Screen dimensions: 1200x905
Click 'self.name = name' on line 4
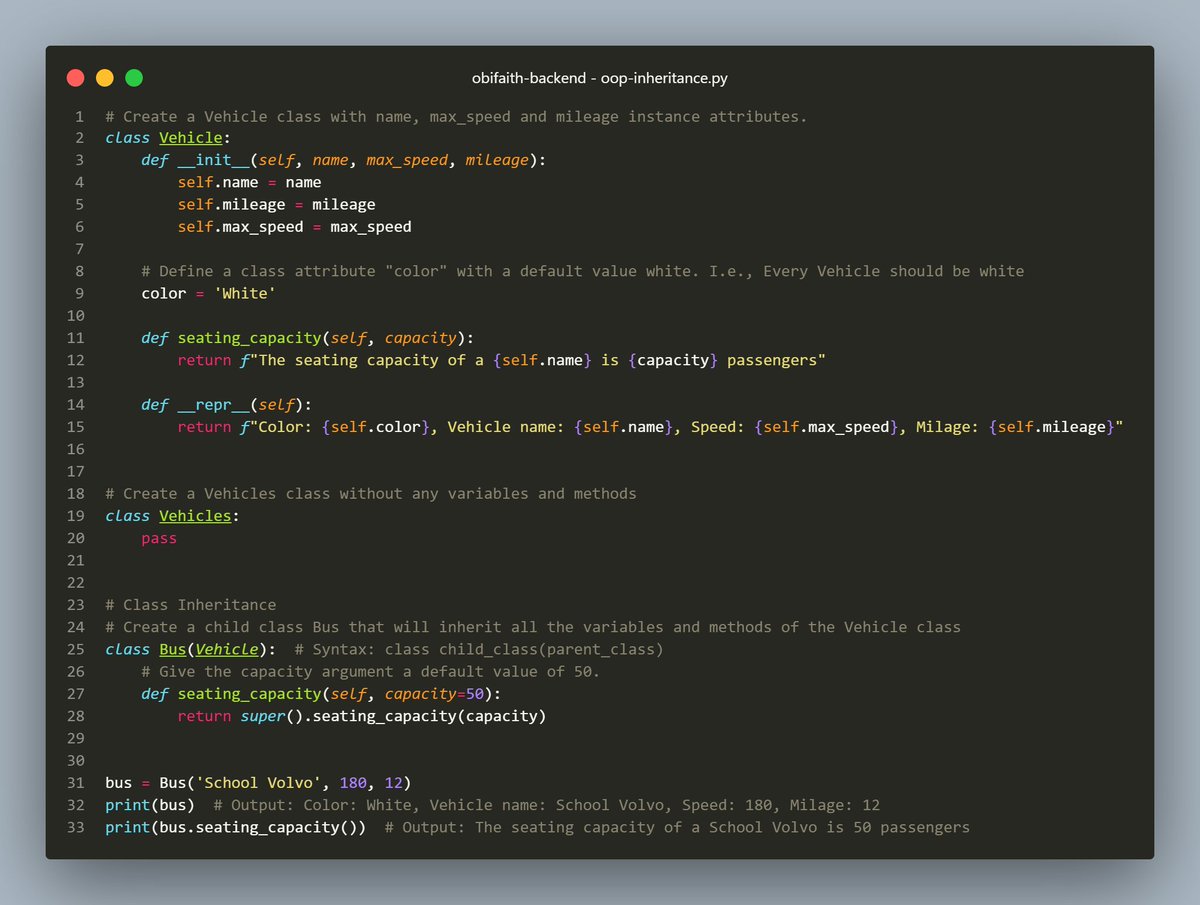tap(250, 182)
